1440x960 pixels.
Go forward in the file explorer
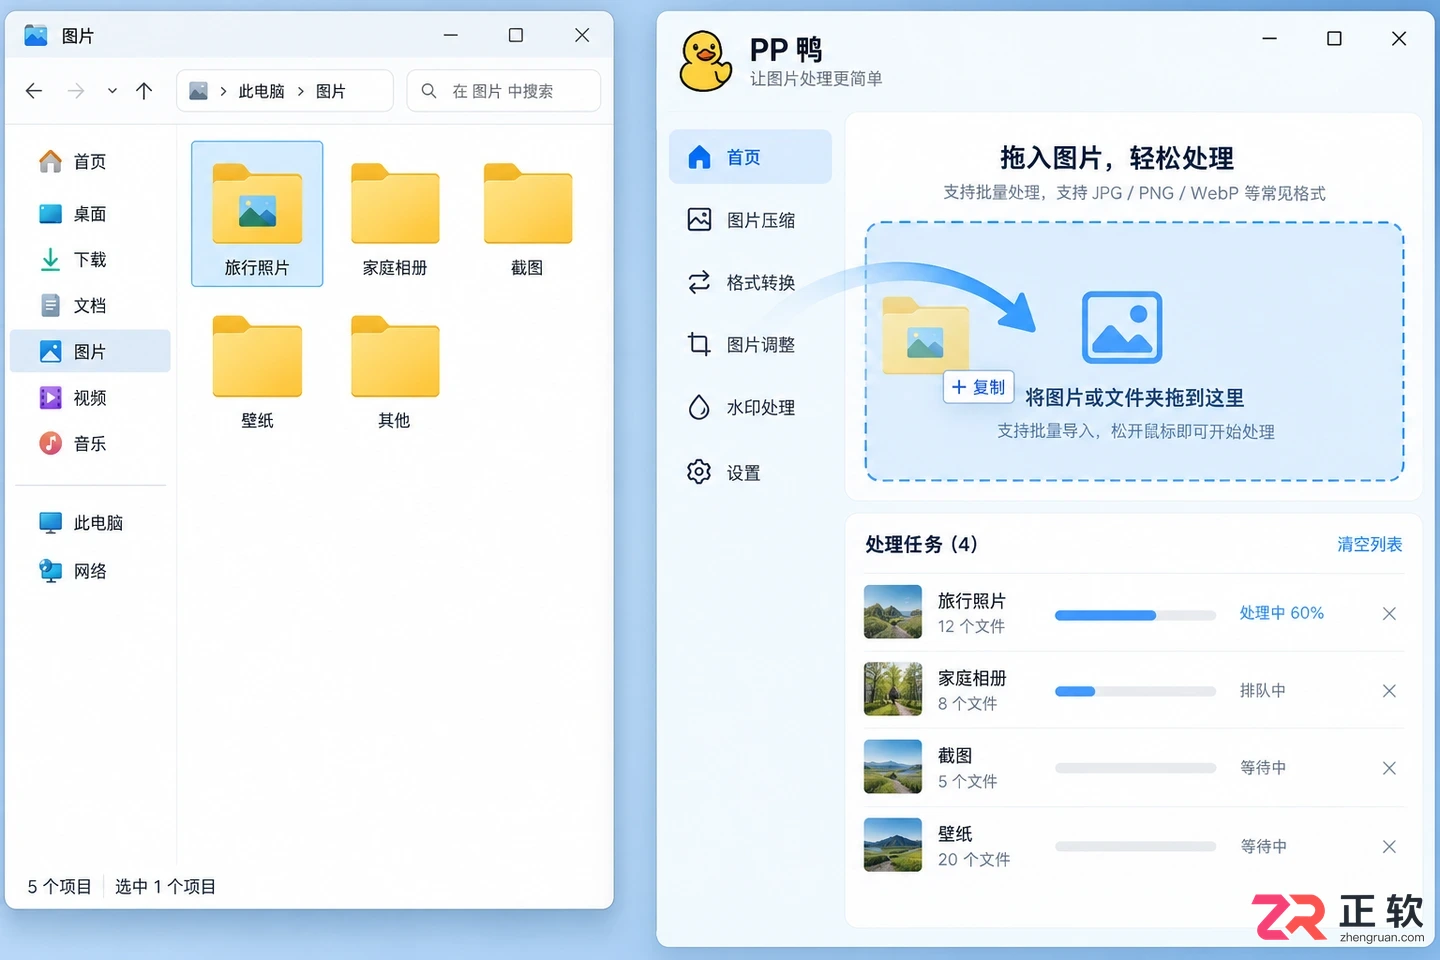click(x=76, y=91)
